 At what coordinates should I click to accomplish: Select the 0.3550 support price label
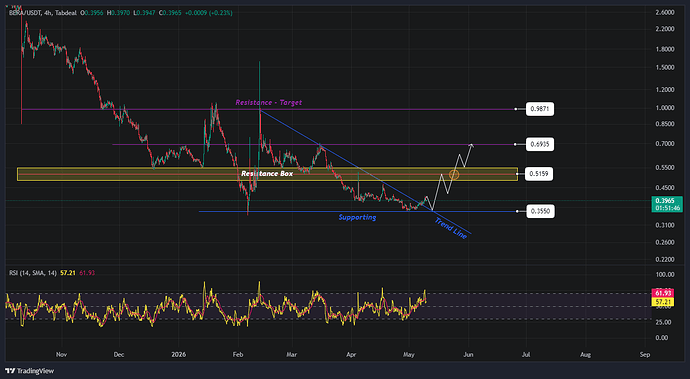540,211
